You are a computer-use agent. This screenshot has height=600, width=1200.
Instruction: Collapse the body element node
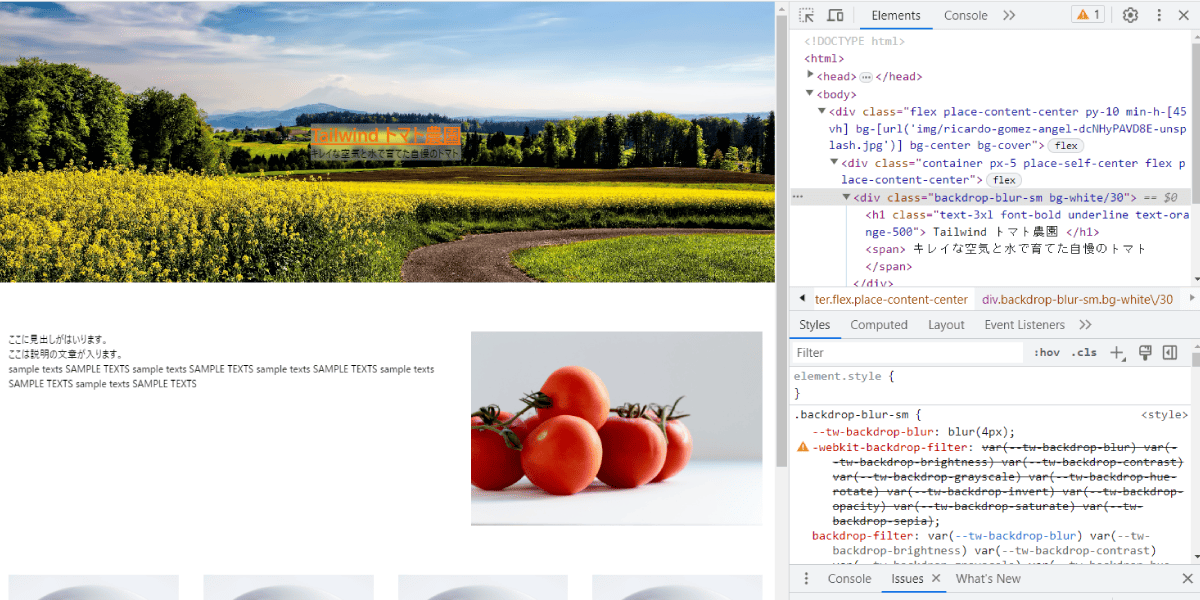pyautogui.click(x=811, y=94)
